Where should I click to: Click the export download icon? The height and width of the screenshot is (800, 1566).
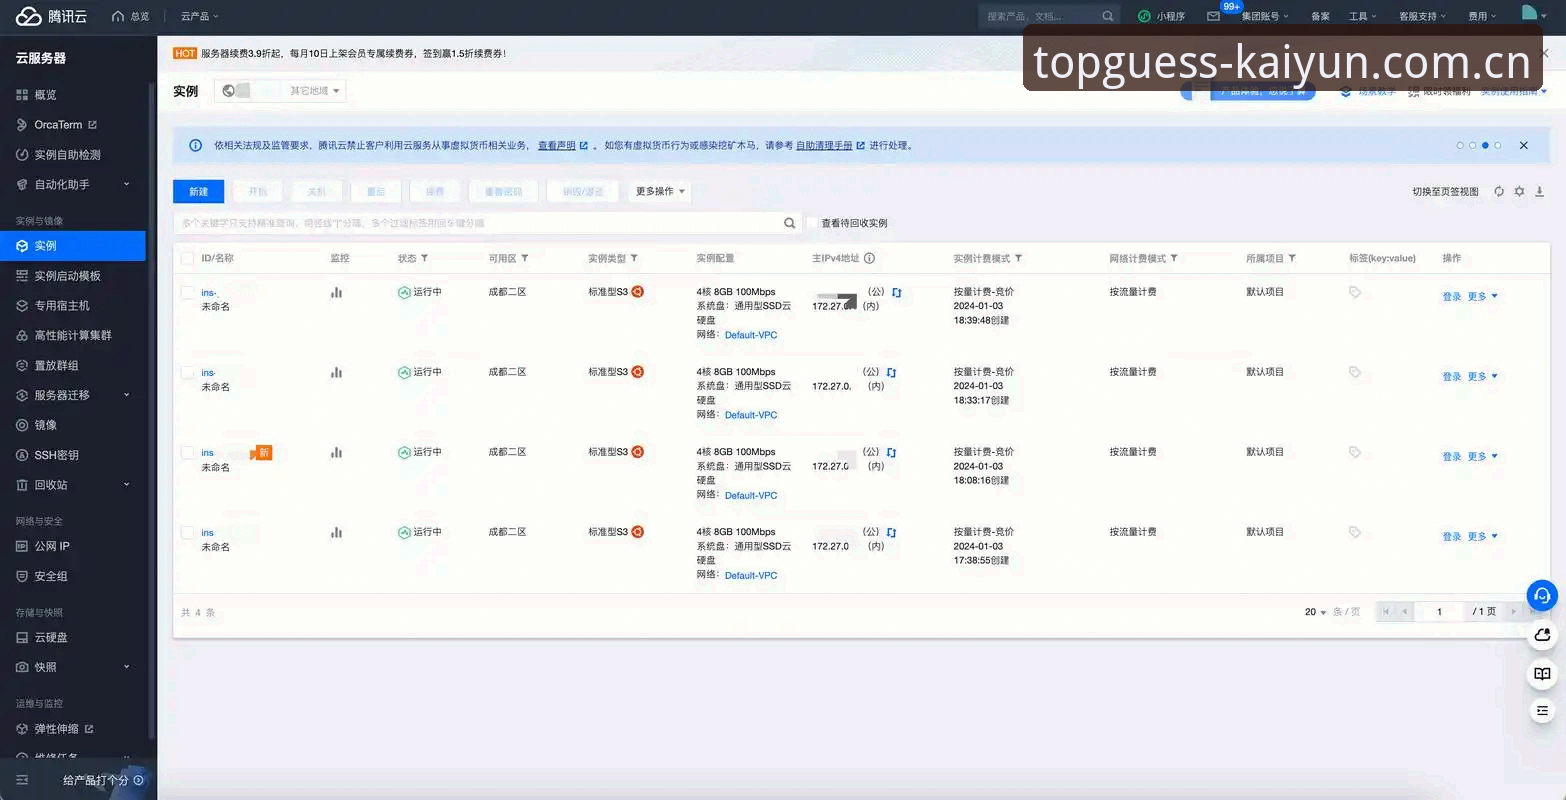[1540, 191]
